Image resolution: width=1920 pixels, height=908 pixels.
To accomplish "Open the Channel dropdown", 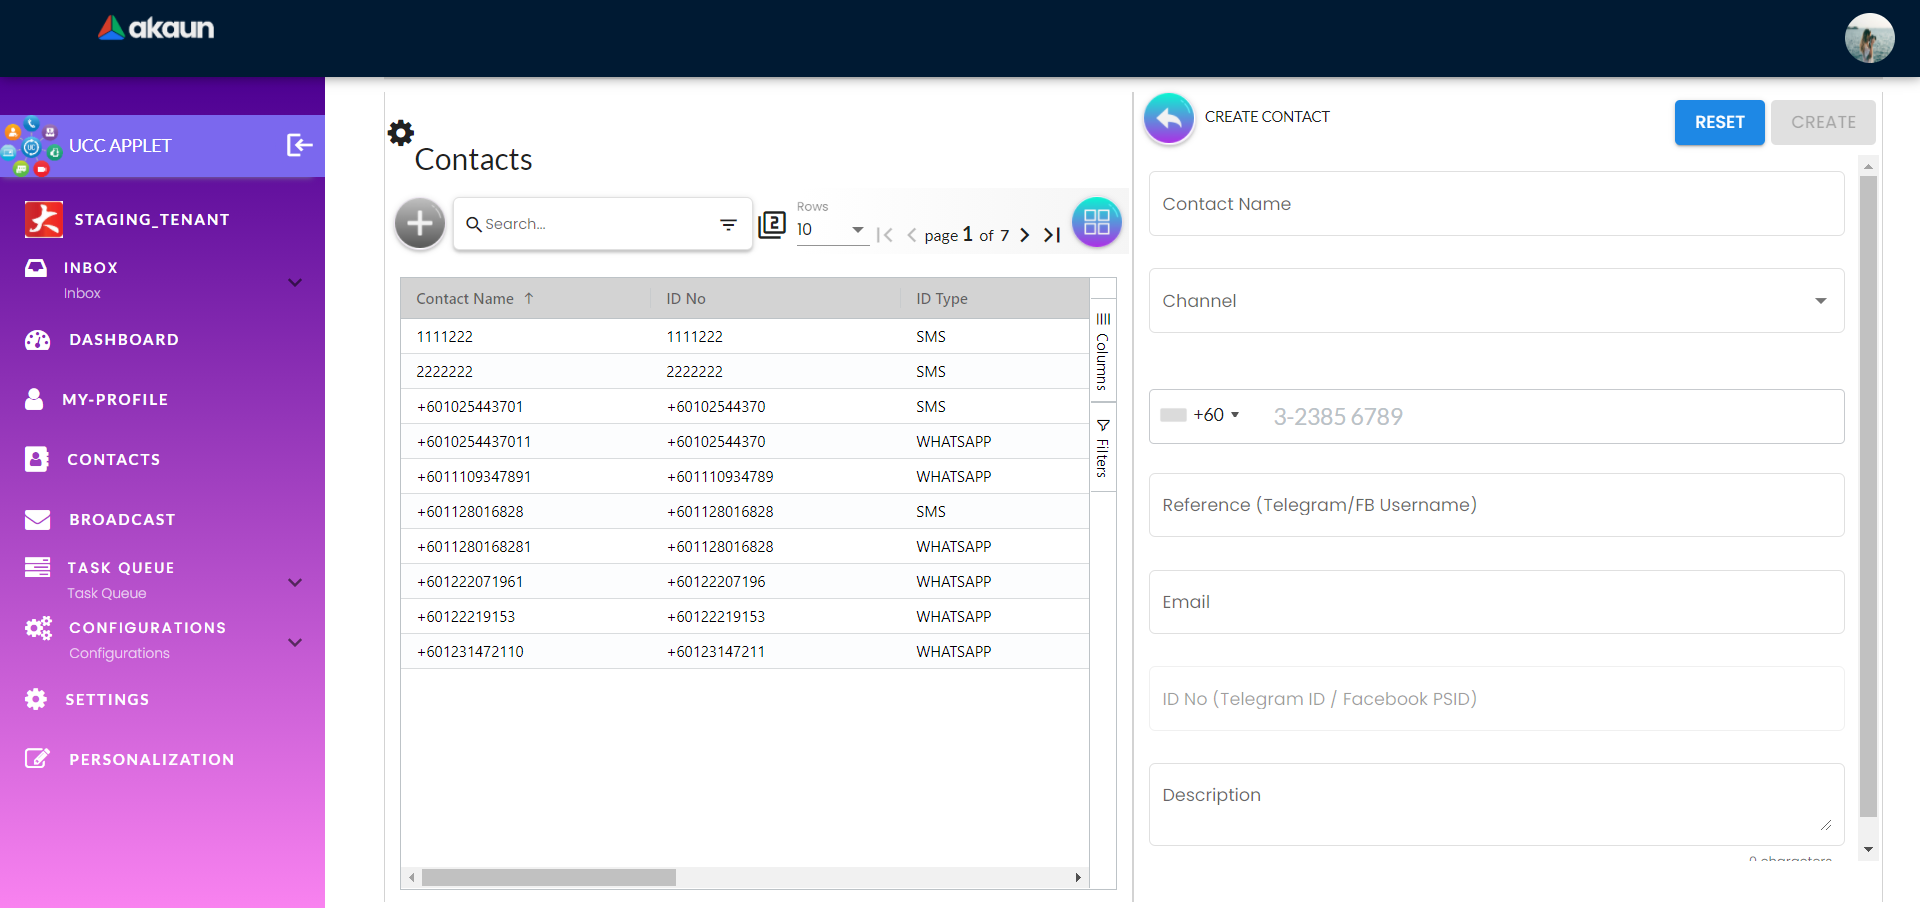I will click(x=1496, y=301).
